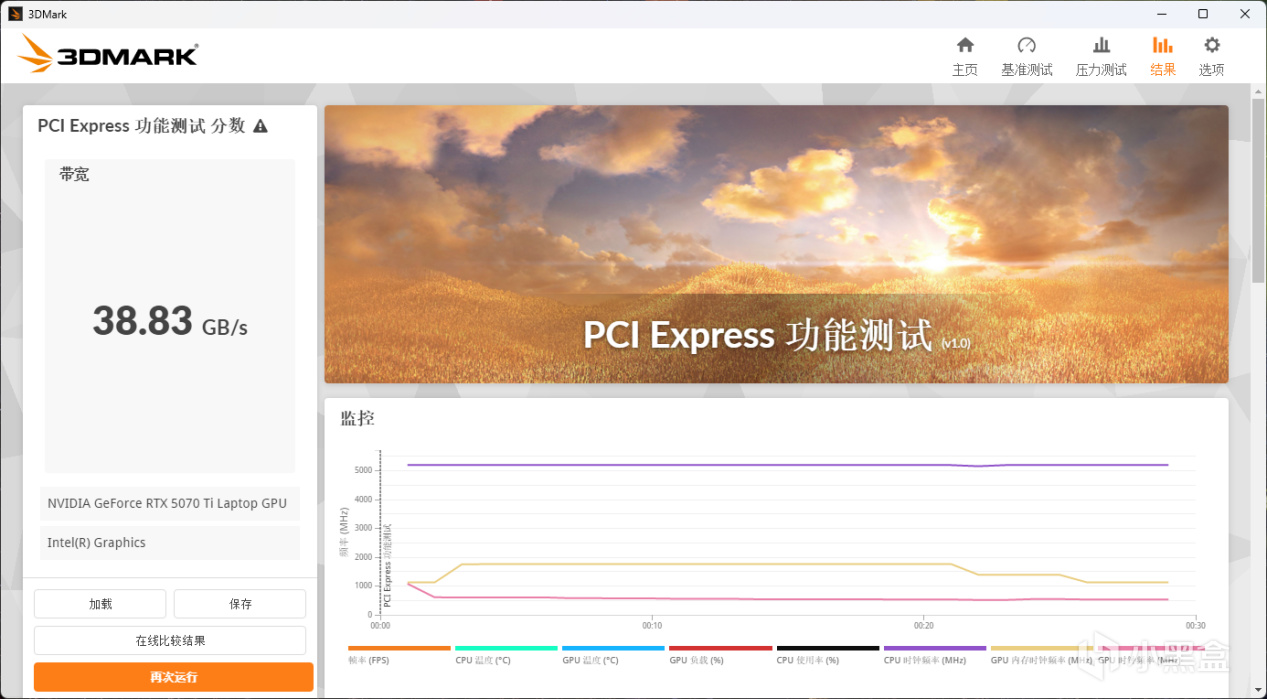
Task: Select the 结果 results tab
Action: [x=1163, y=57]
